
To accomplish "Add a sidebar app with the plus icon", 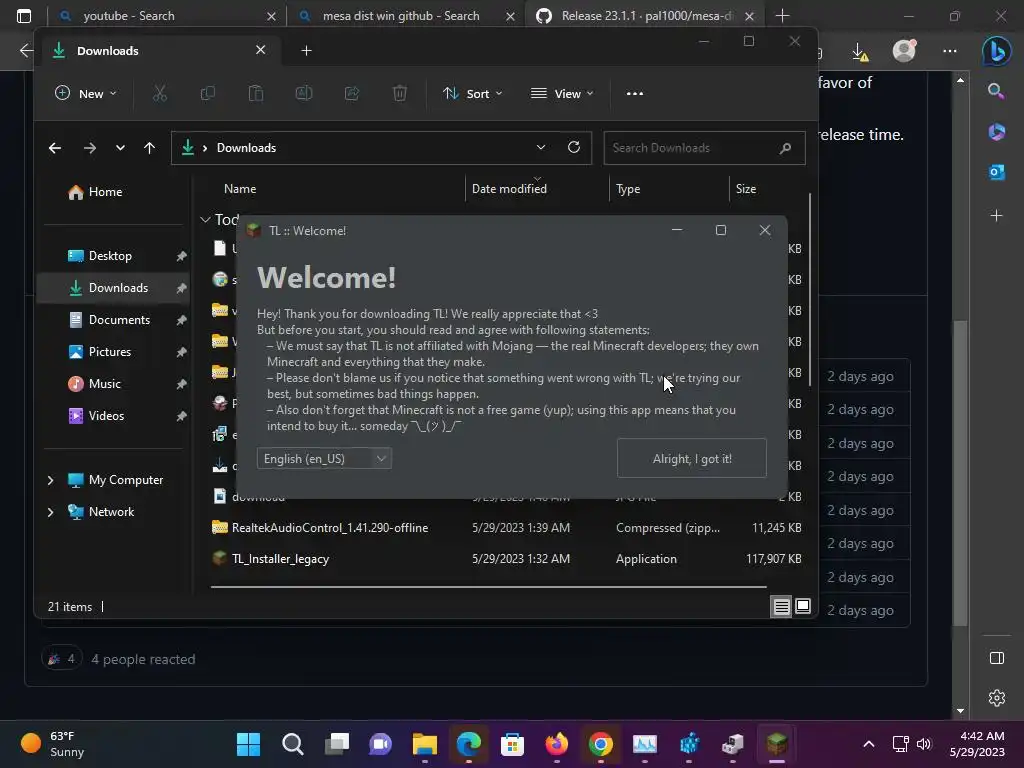I will click(x=997, y=216).
